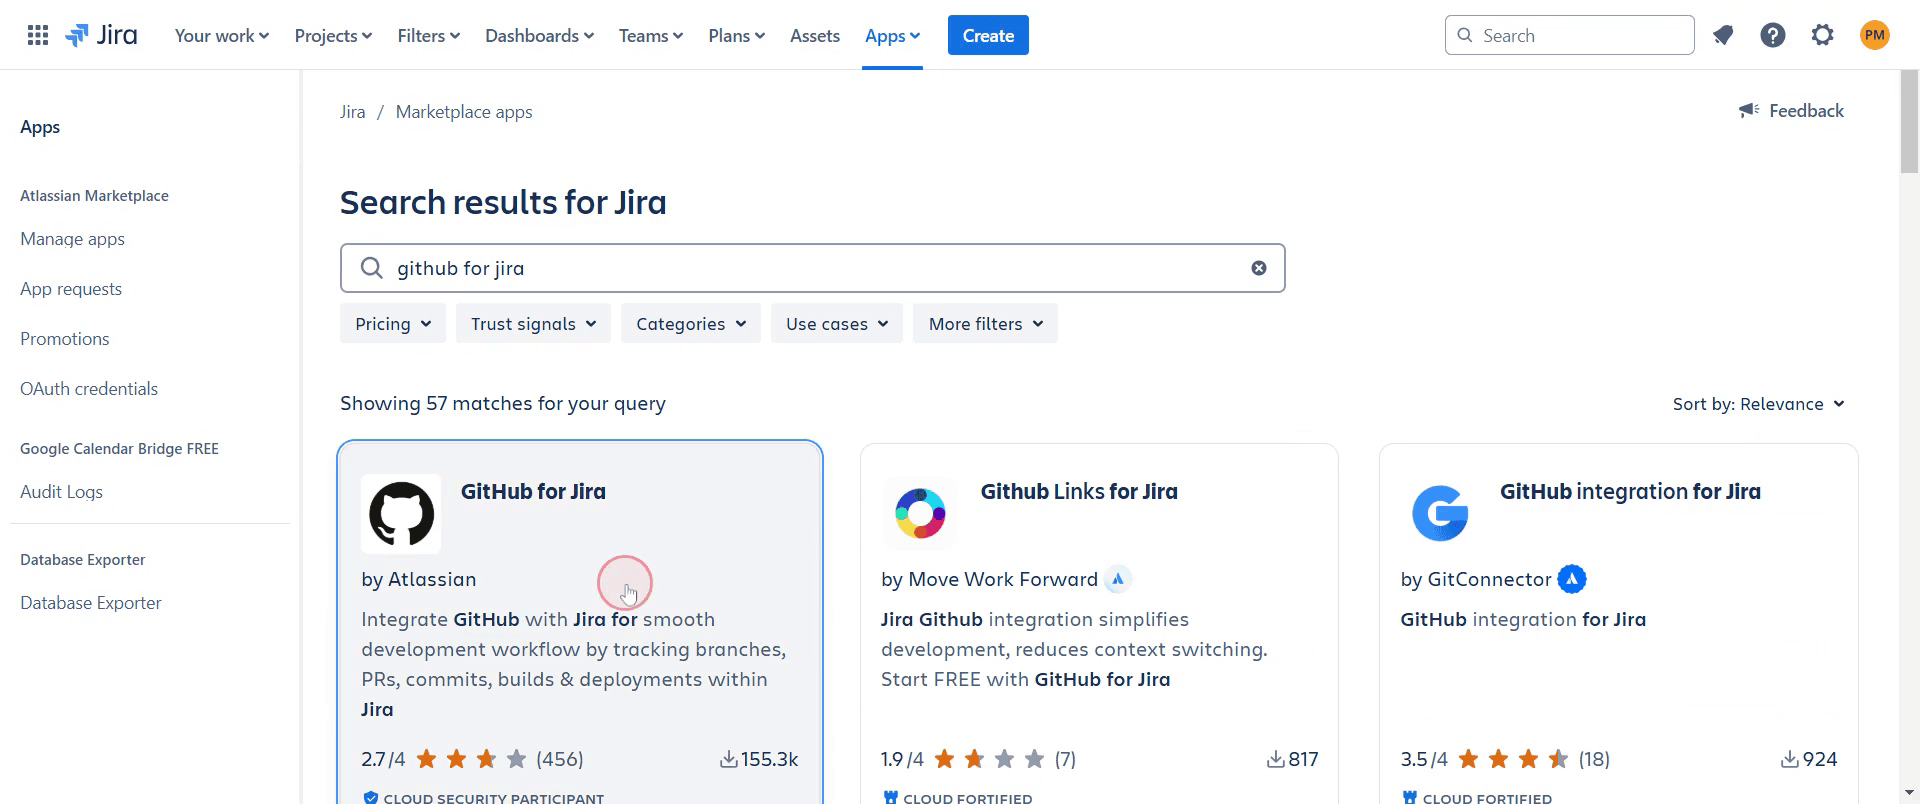The height and width of the screenshot is (804, 1920).
Task: Click the Feedback link
Action: coord(1806,110)
